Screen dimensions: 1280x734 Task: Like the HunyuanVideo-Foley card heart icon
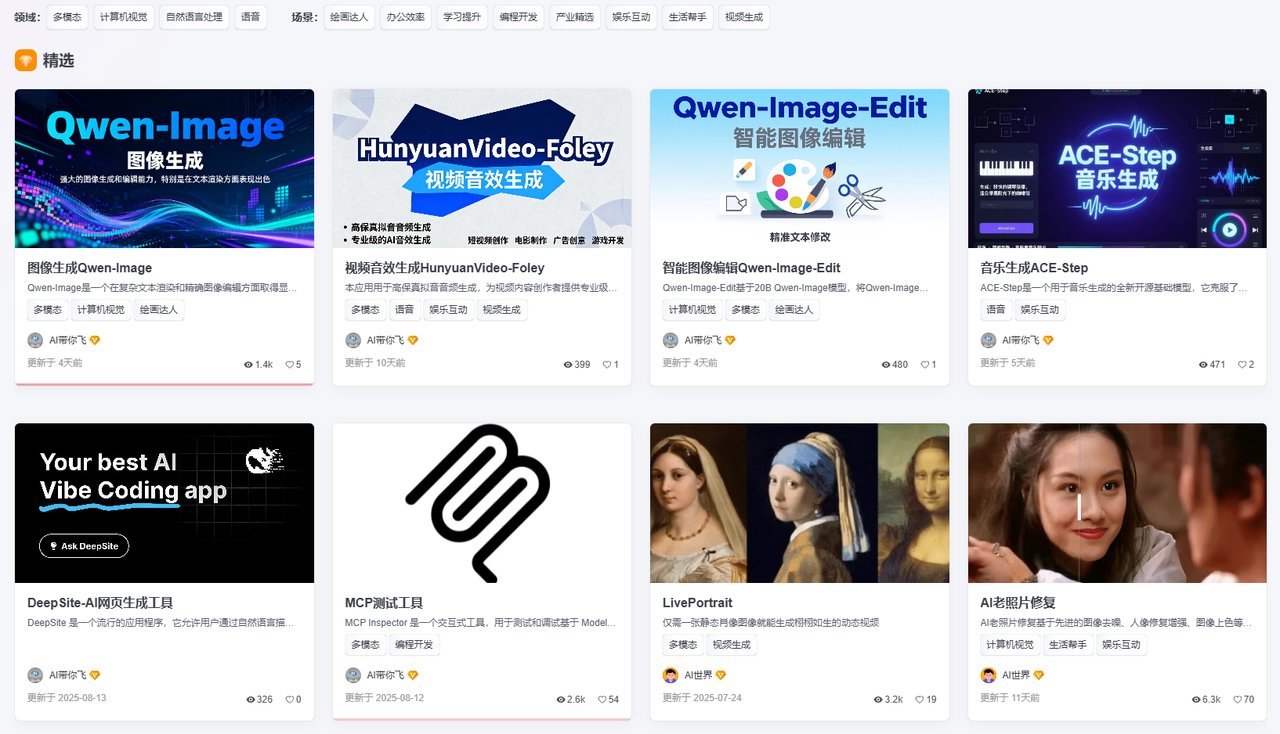[x=607, y=365]
